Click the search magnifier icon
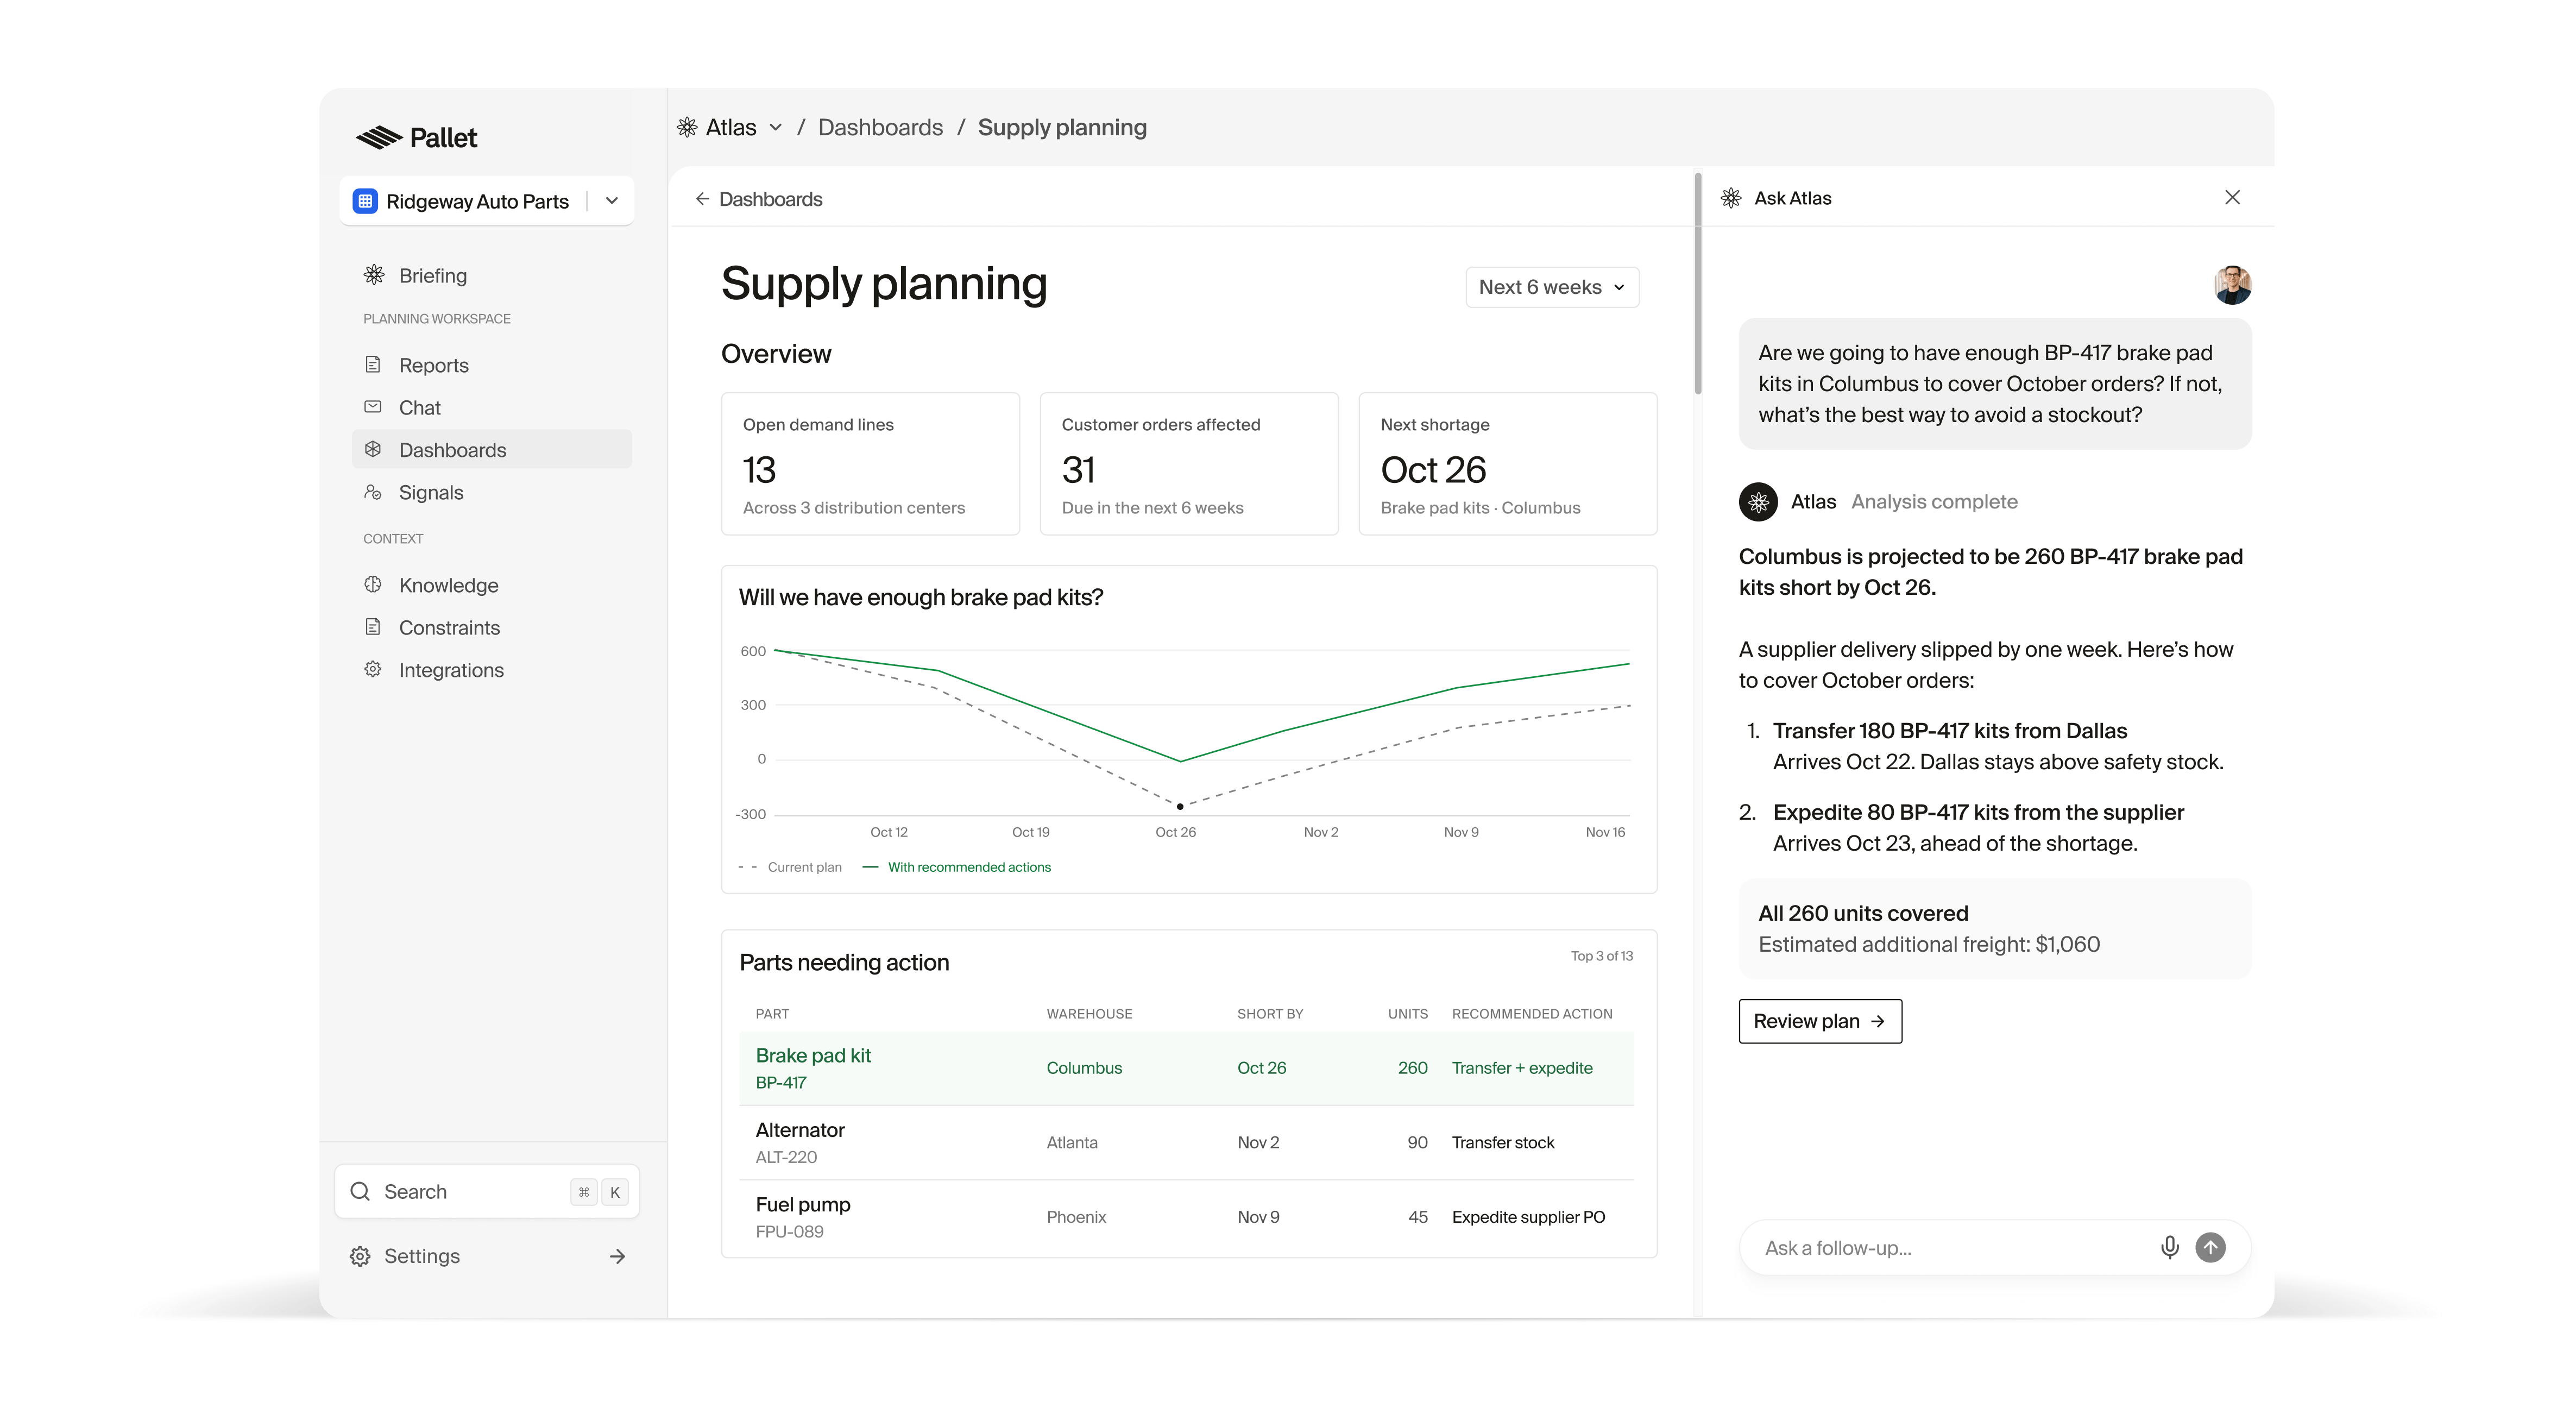 pyautogui.click(x=360, y=1191)
